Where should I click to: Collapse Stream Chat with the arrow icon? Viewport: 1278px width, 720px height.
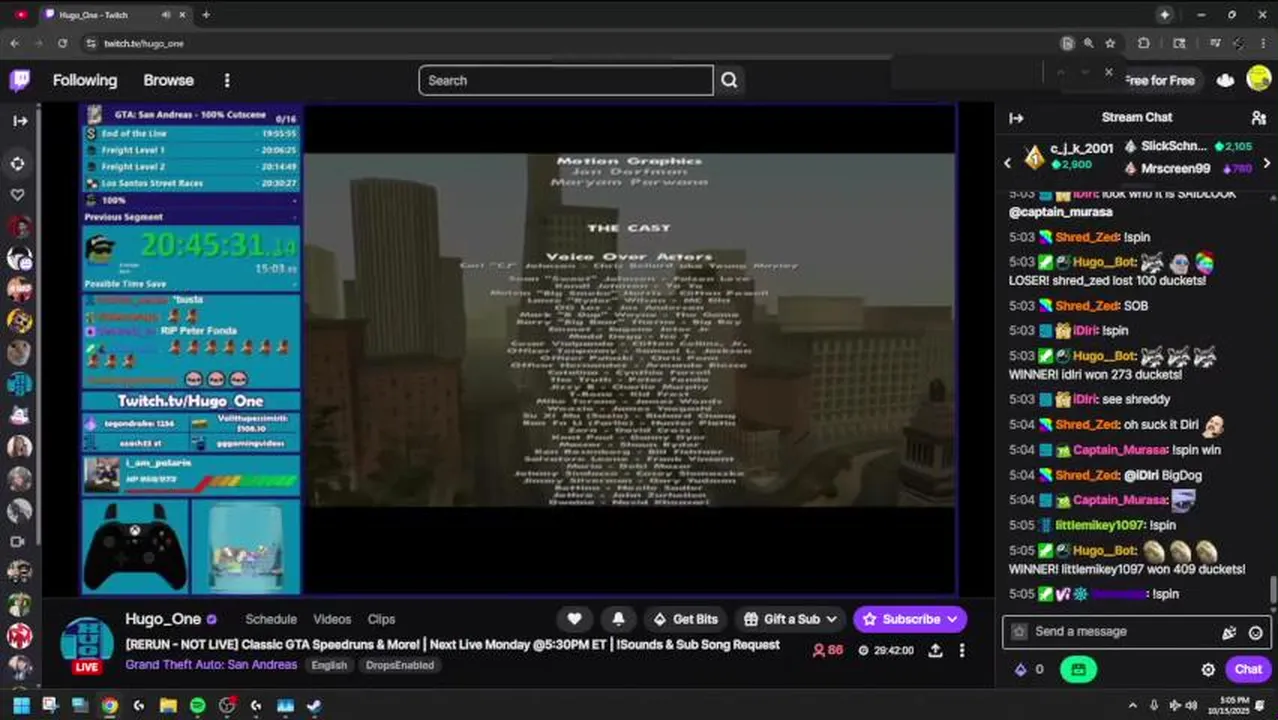[1016, 118]
